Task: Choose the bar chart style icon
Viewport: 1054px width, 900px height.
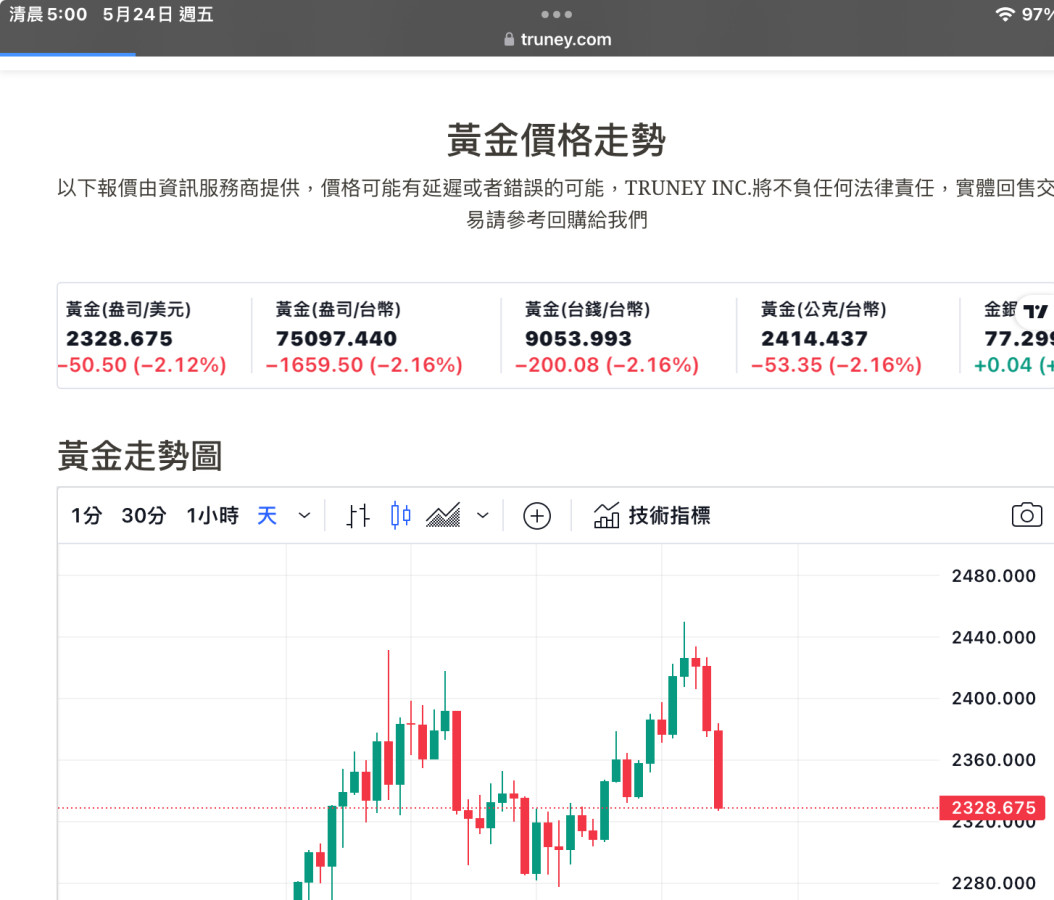Action: 358,516
